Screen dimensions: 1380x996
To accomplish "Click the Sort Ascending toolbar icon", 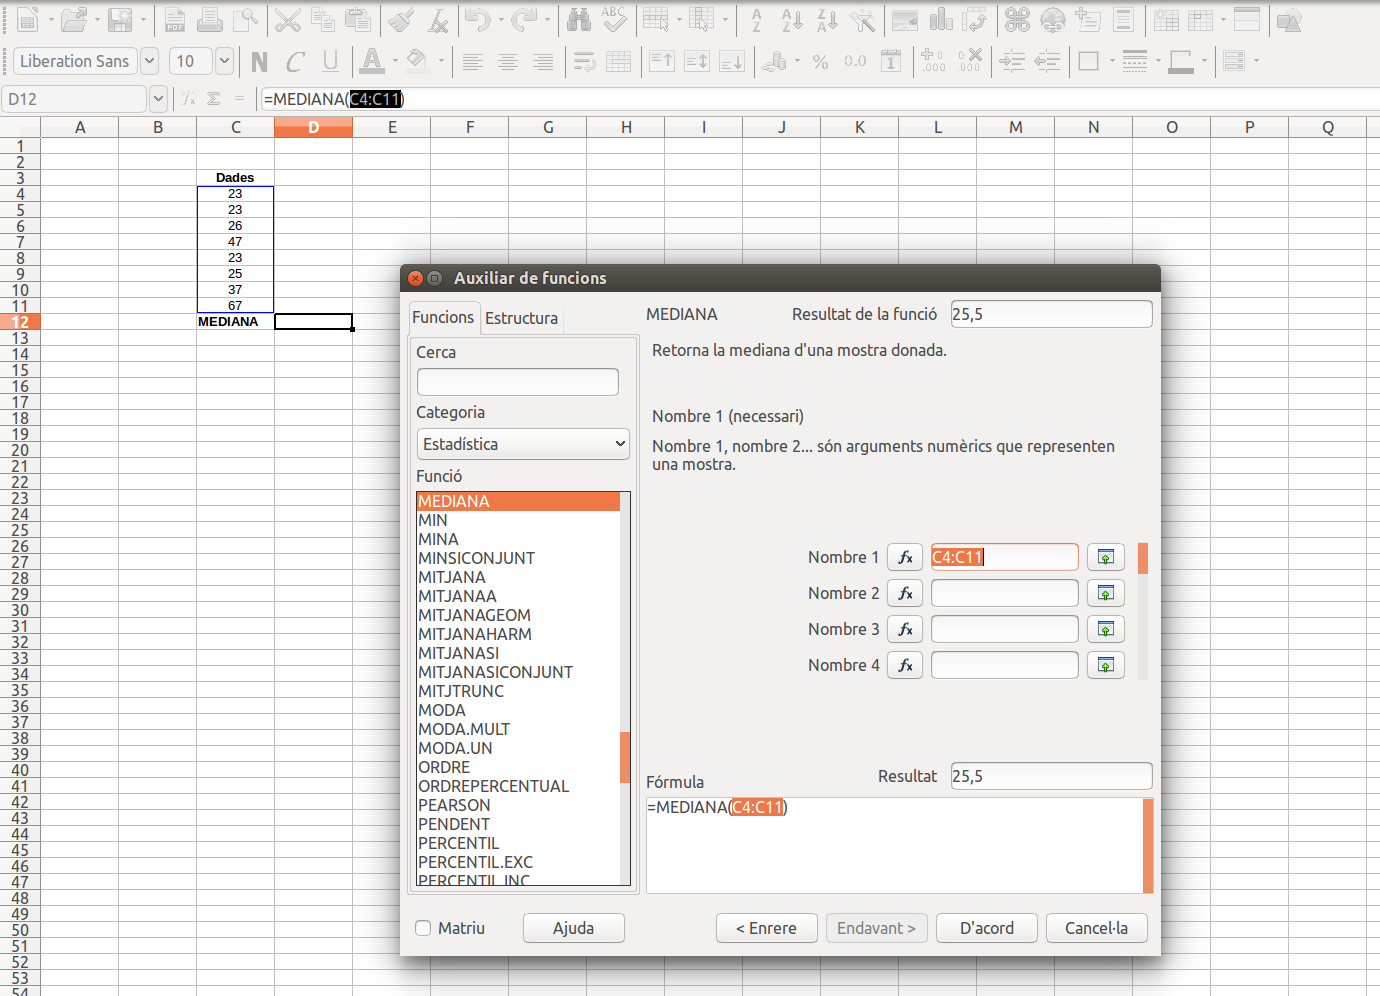I will [x=792, y=20].
